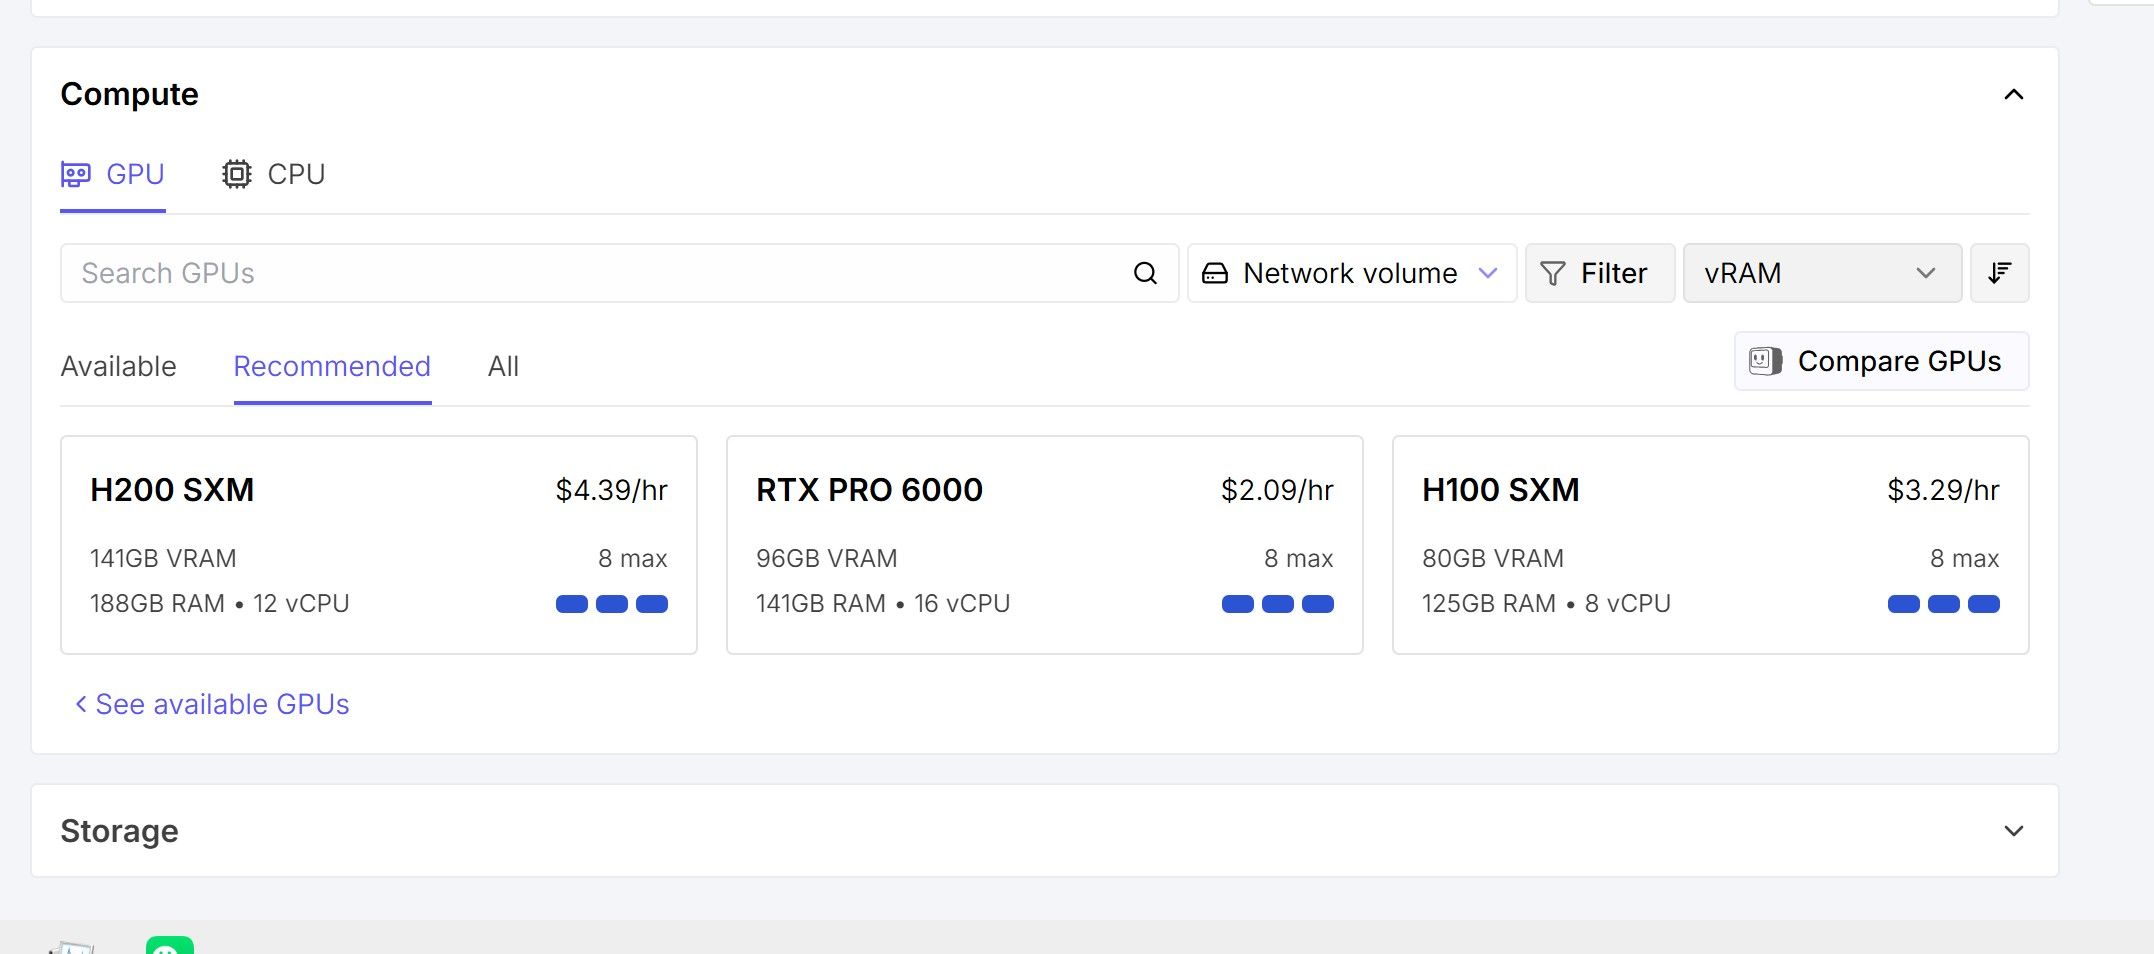Click the CPU chip icon
Image resolution: width=2154 pixels, height=954 pixels.
[x=236, y=174]
